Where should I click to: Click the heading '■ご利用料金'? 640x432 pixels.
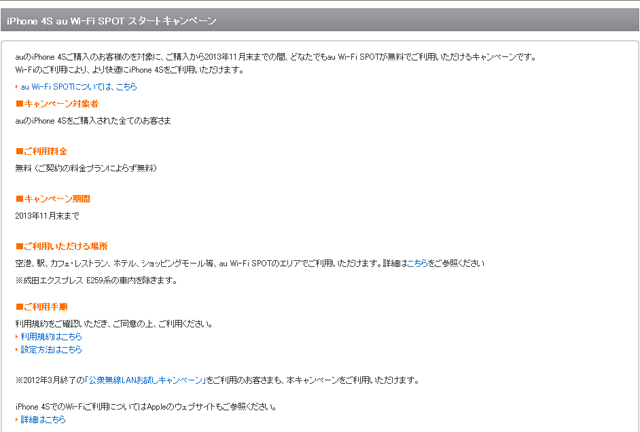tap(41, 151)
